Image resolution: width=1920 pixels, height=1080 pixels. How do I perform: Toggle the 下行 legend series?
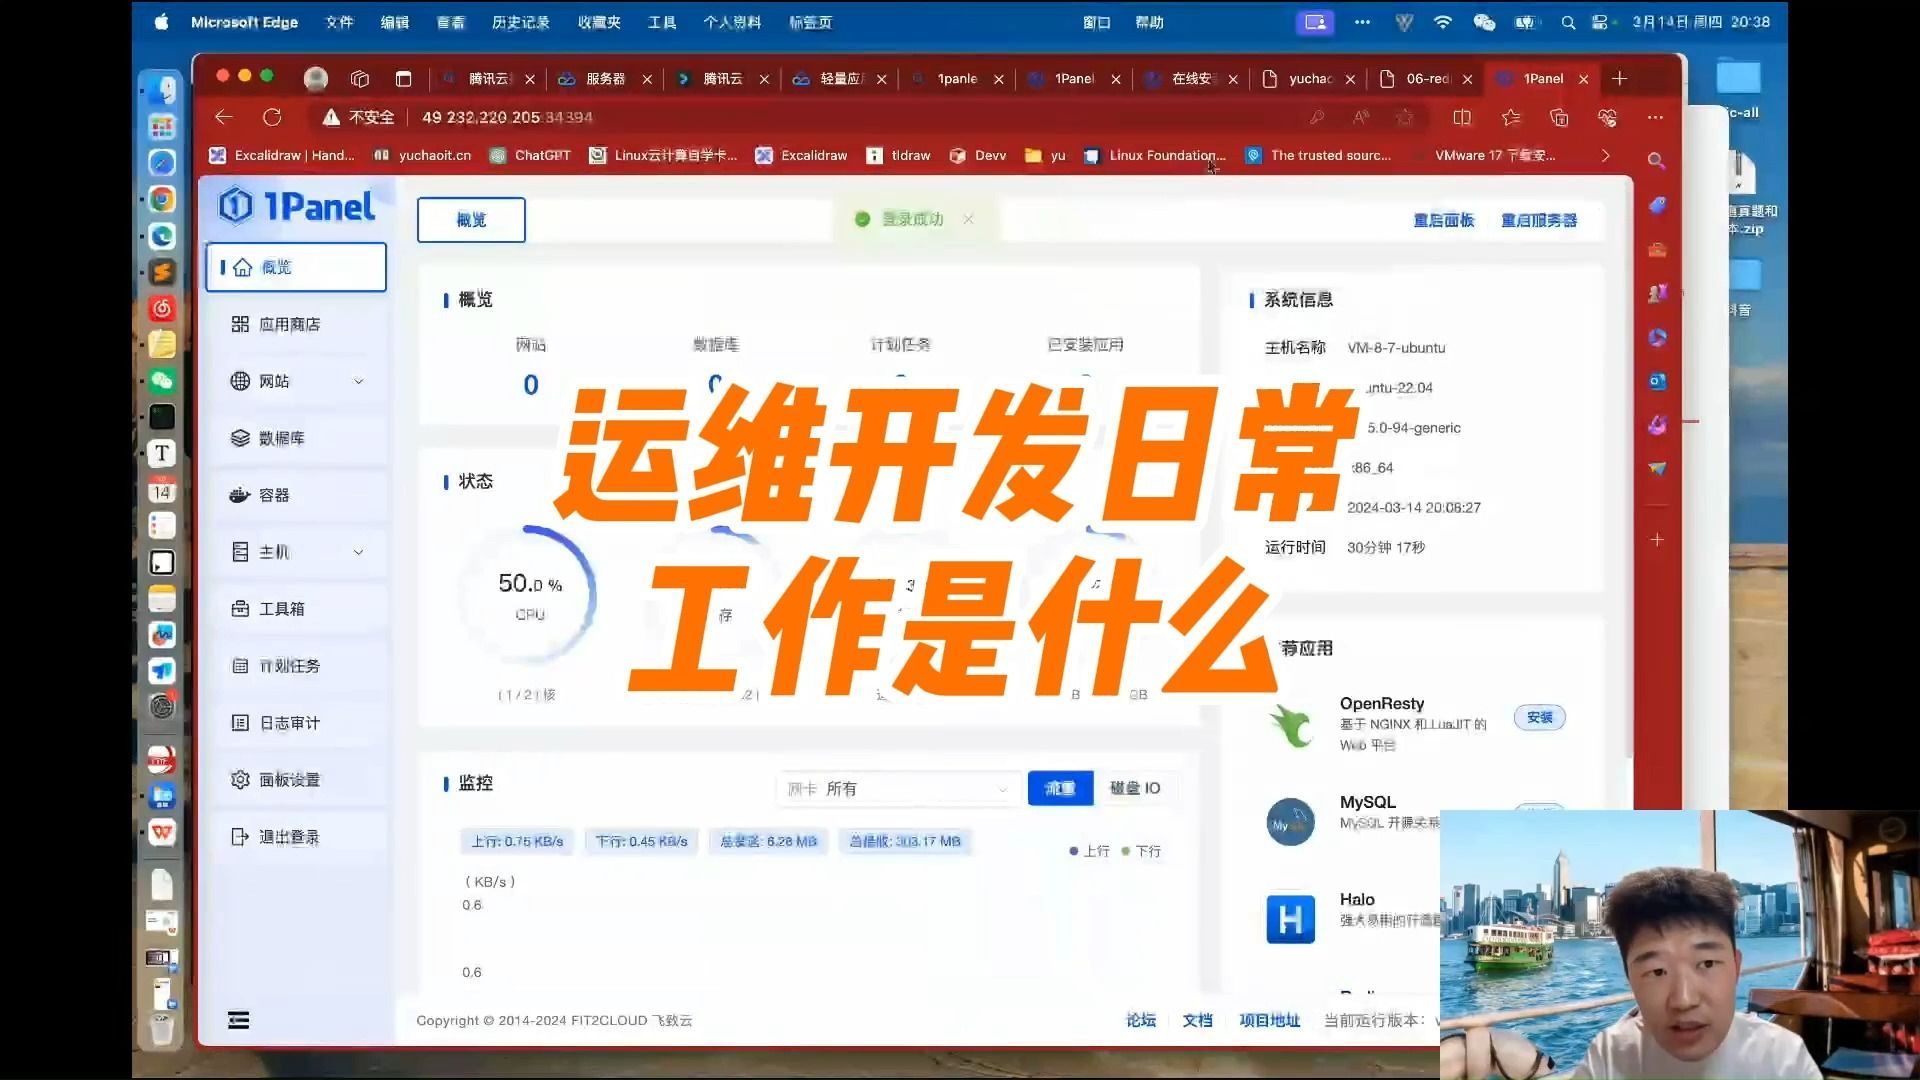(1141, 851)
